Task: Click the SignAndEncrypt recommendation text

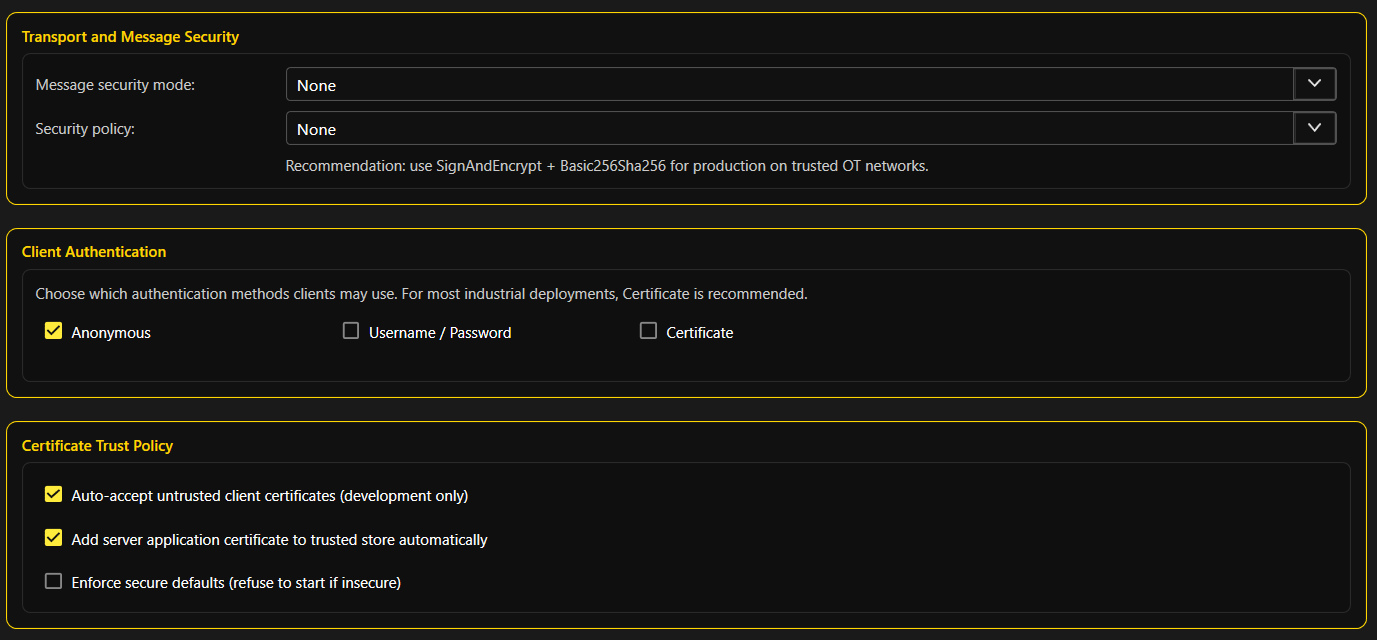Action: (x=607, y=166)
